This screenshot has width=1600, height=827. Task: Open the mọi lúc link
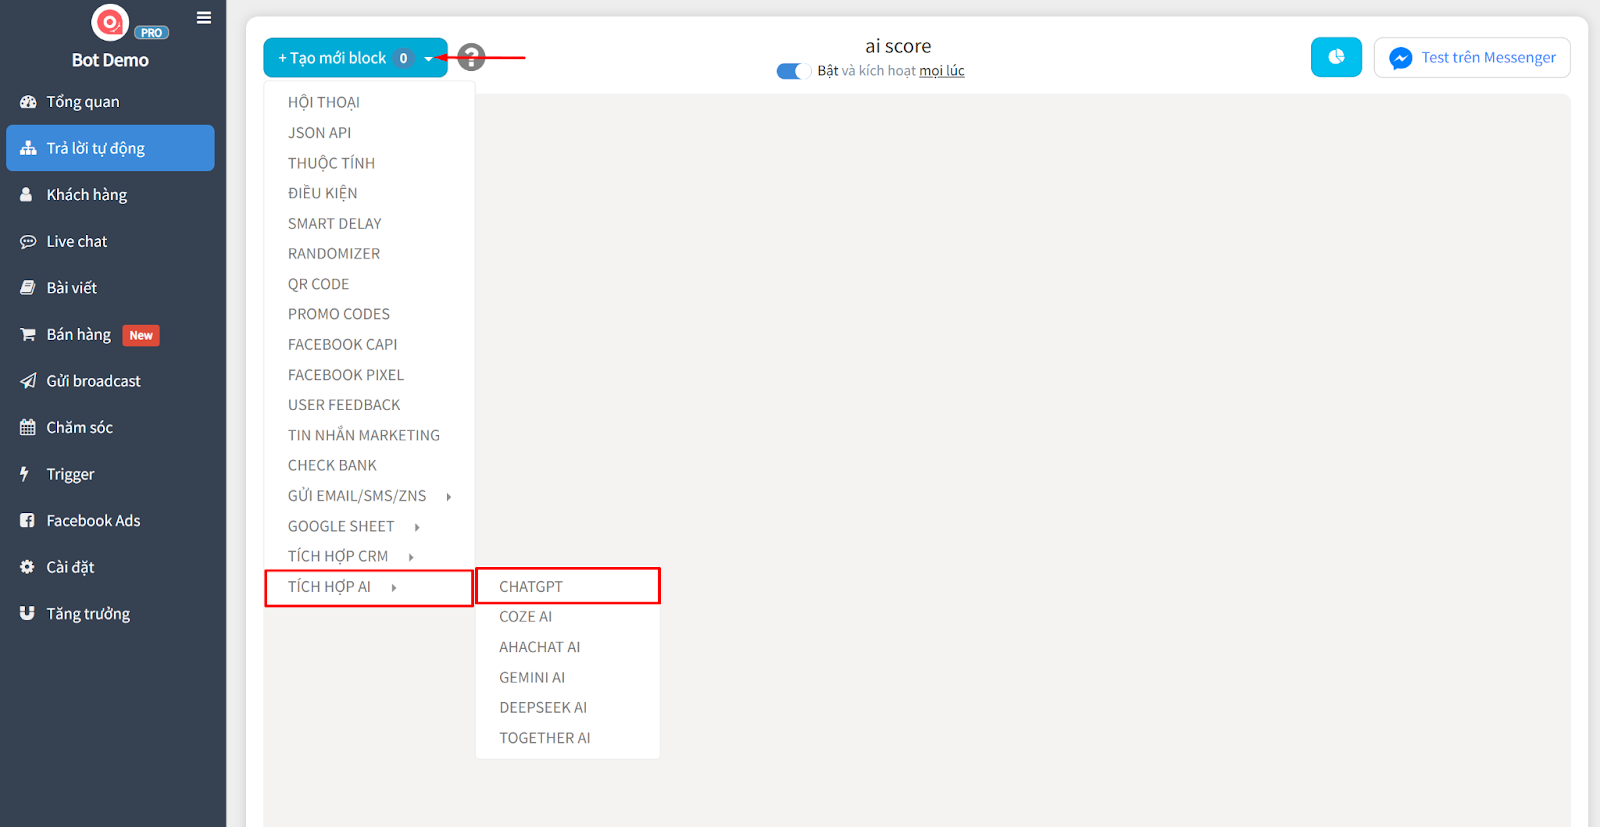pos(942,71)
